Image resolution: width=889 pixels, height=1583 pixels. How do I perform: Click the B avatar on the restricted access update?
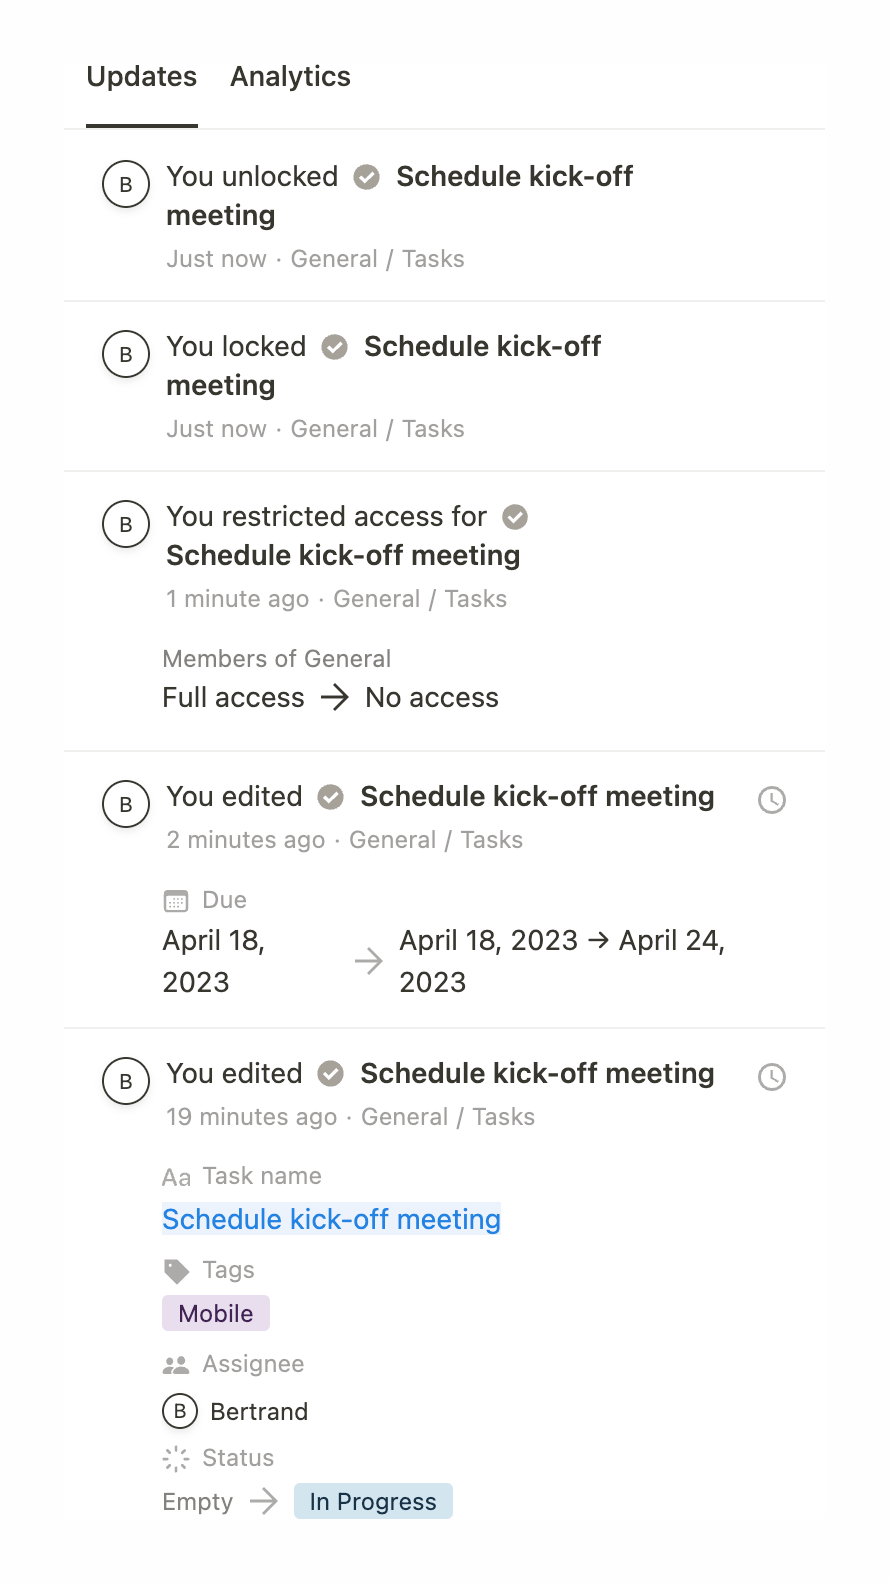(x=125, y=524)
